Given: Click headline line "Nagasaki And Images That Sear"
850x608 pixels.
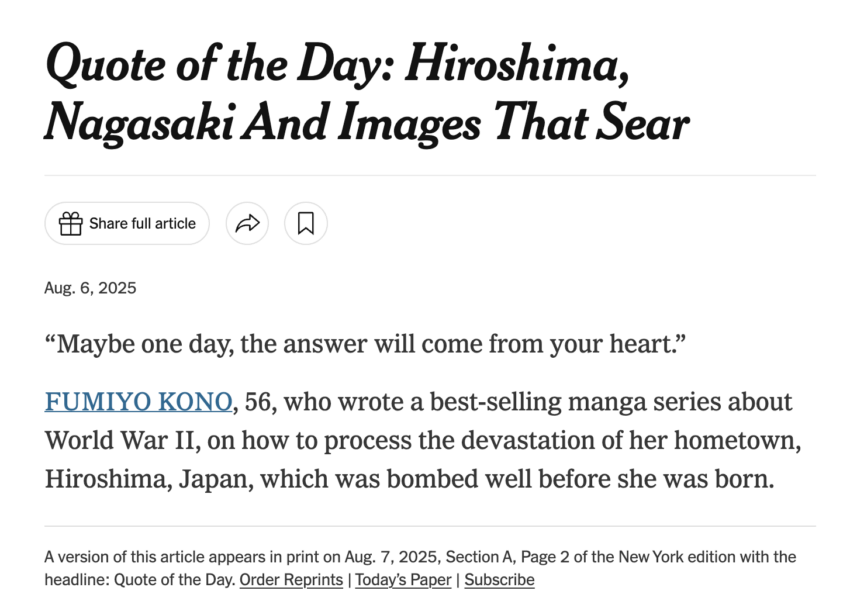Looking at the screenshot, I should [366, 123].
